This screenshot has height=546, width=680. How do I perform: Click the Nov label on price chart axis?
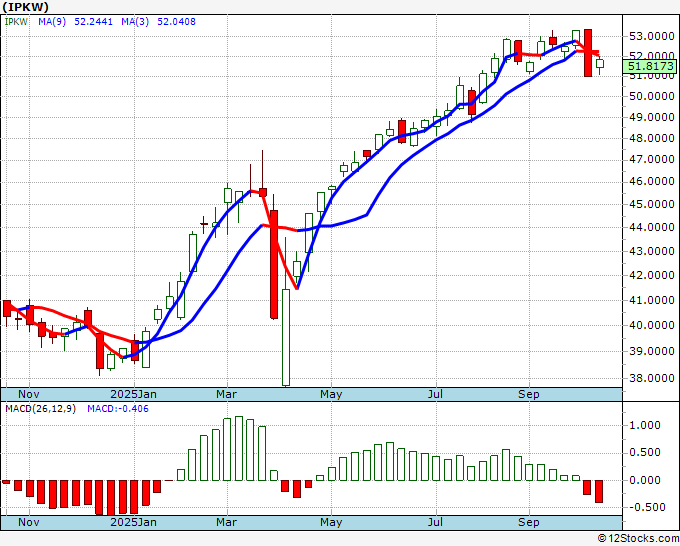click(29, 394)
